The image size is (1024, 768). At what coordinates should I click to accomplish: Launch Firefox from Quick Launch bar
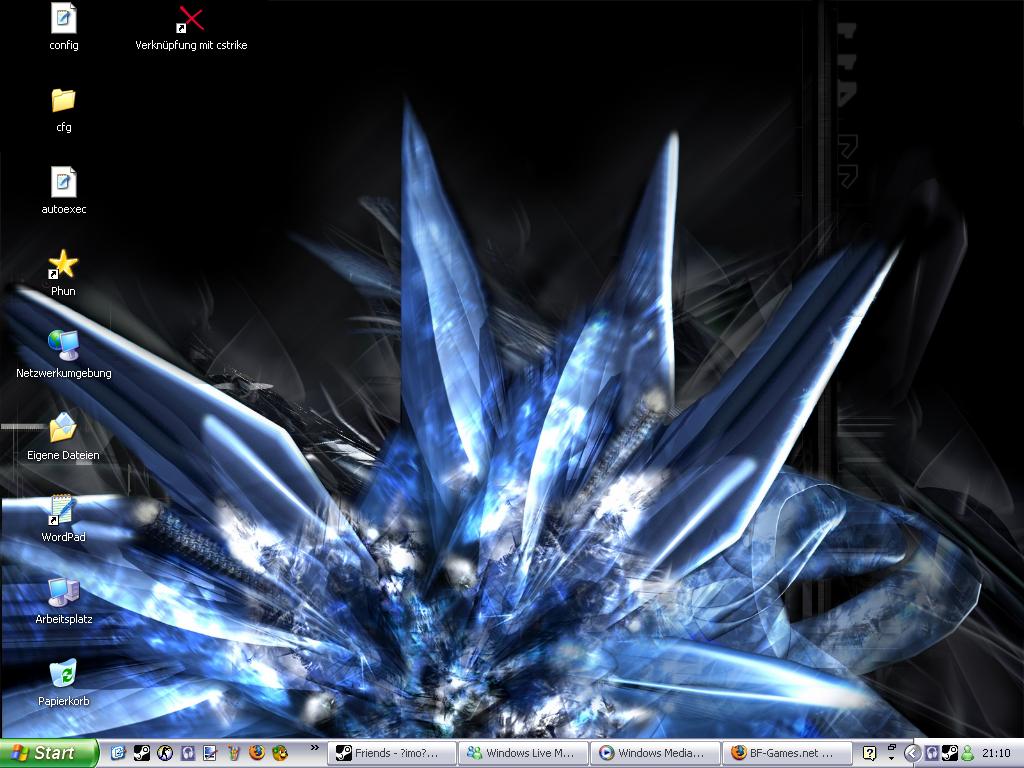click(257, 753)
